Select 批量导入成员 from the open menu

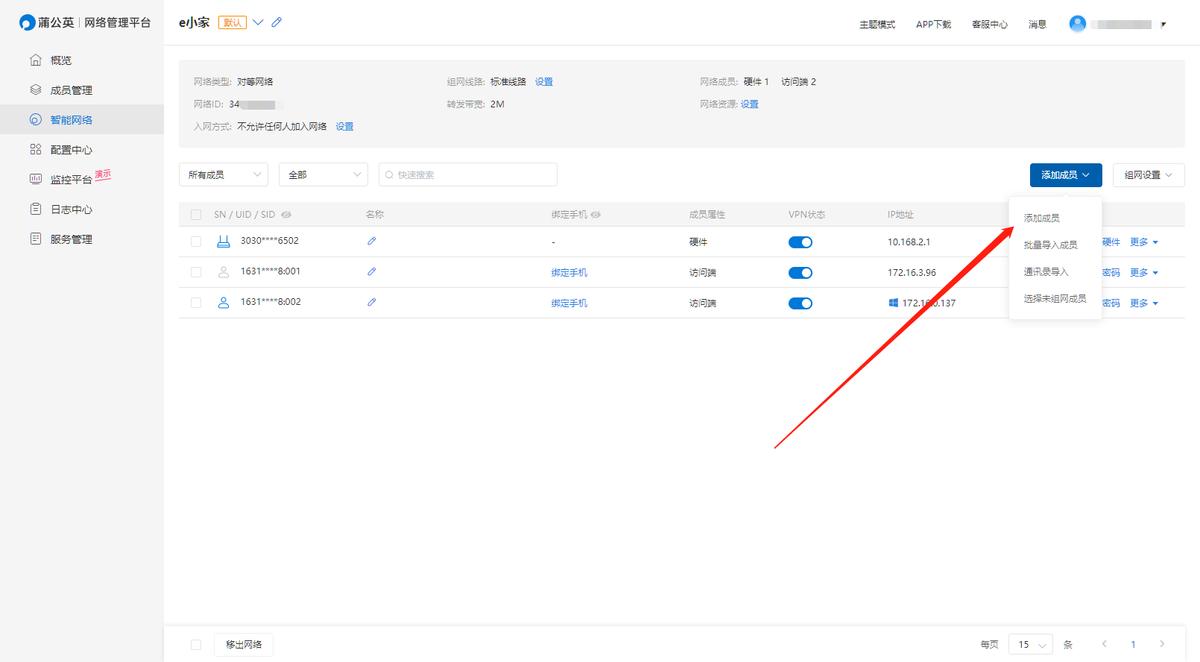point(1050,245)
